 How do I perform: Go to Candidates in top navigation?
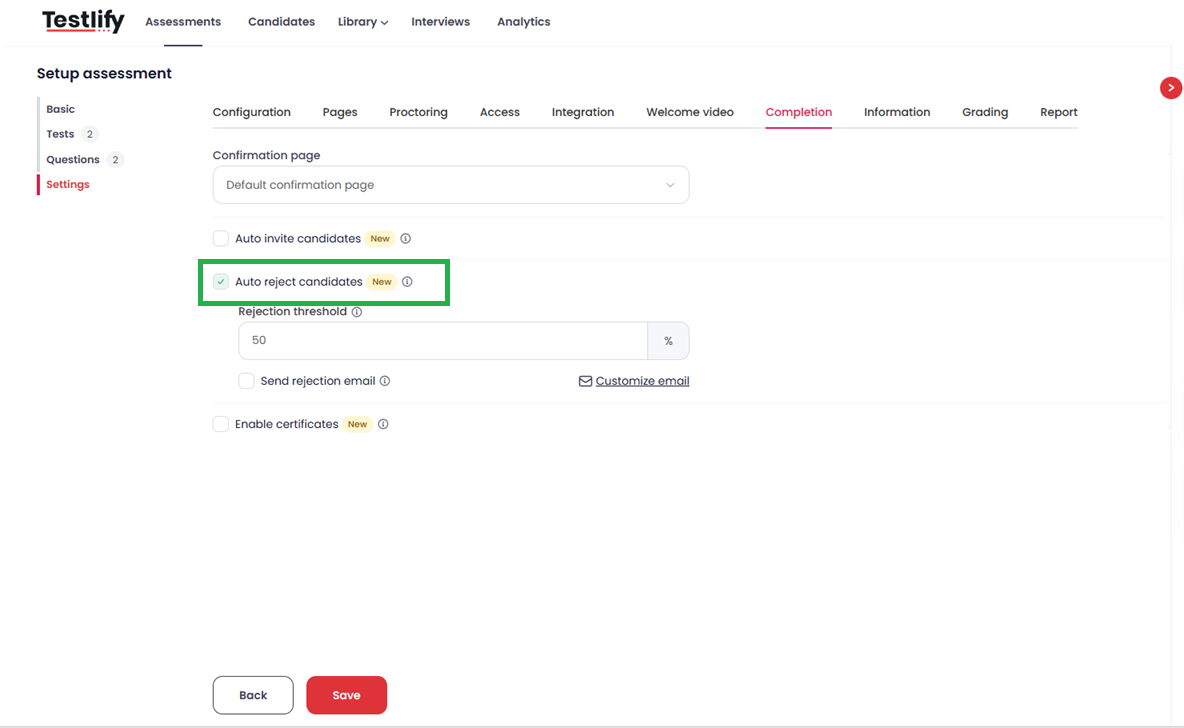point(281,22)
